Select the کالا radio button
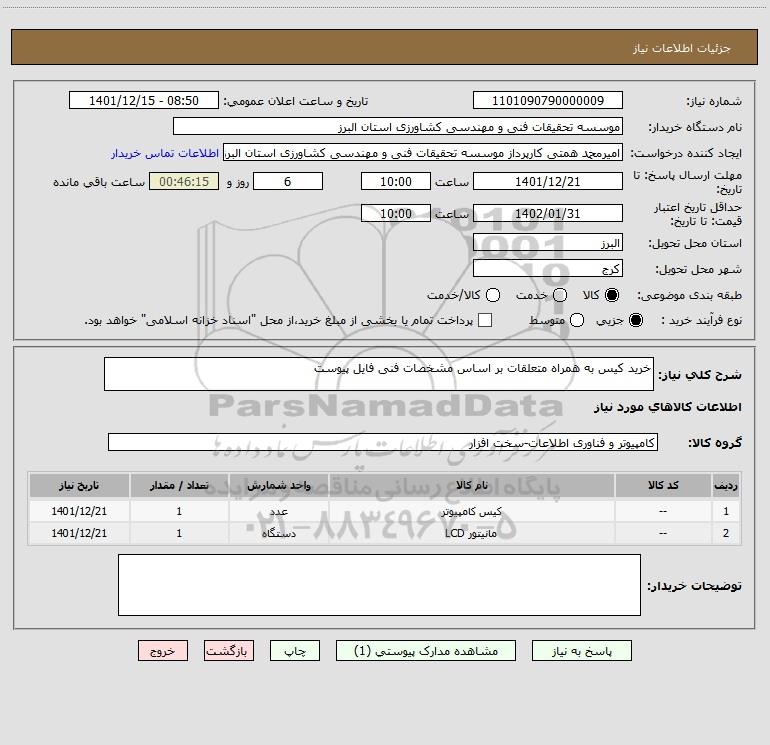Image resolution: width=770 pixels, height=745 pixels. tap(612, 295)
